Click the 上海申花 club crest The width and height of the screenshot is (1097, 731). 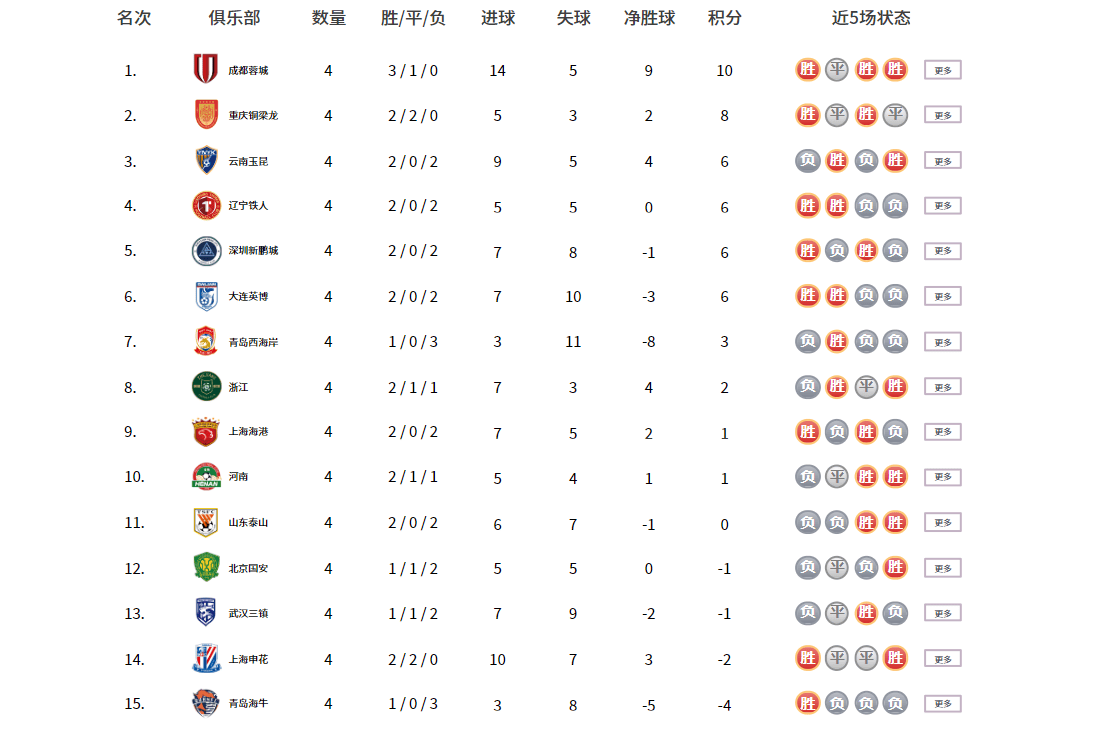(206, 659)
